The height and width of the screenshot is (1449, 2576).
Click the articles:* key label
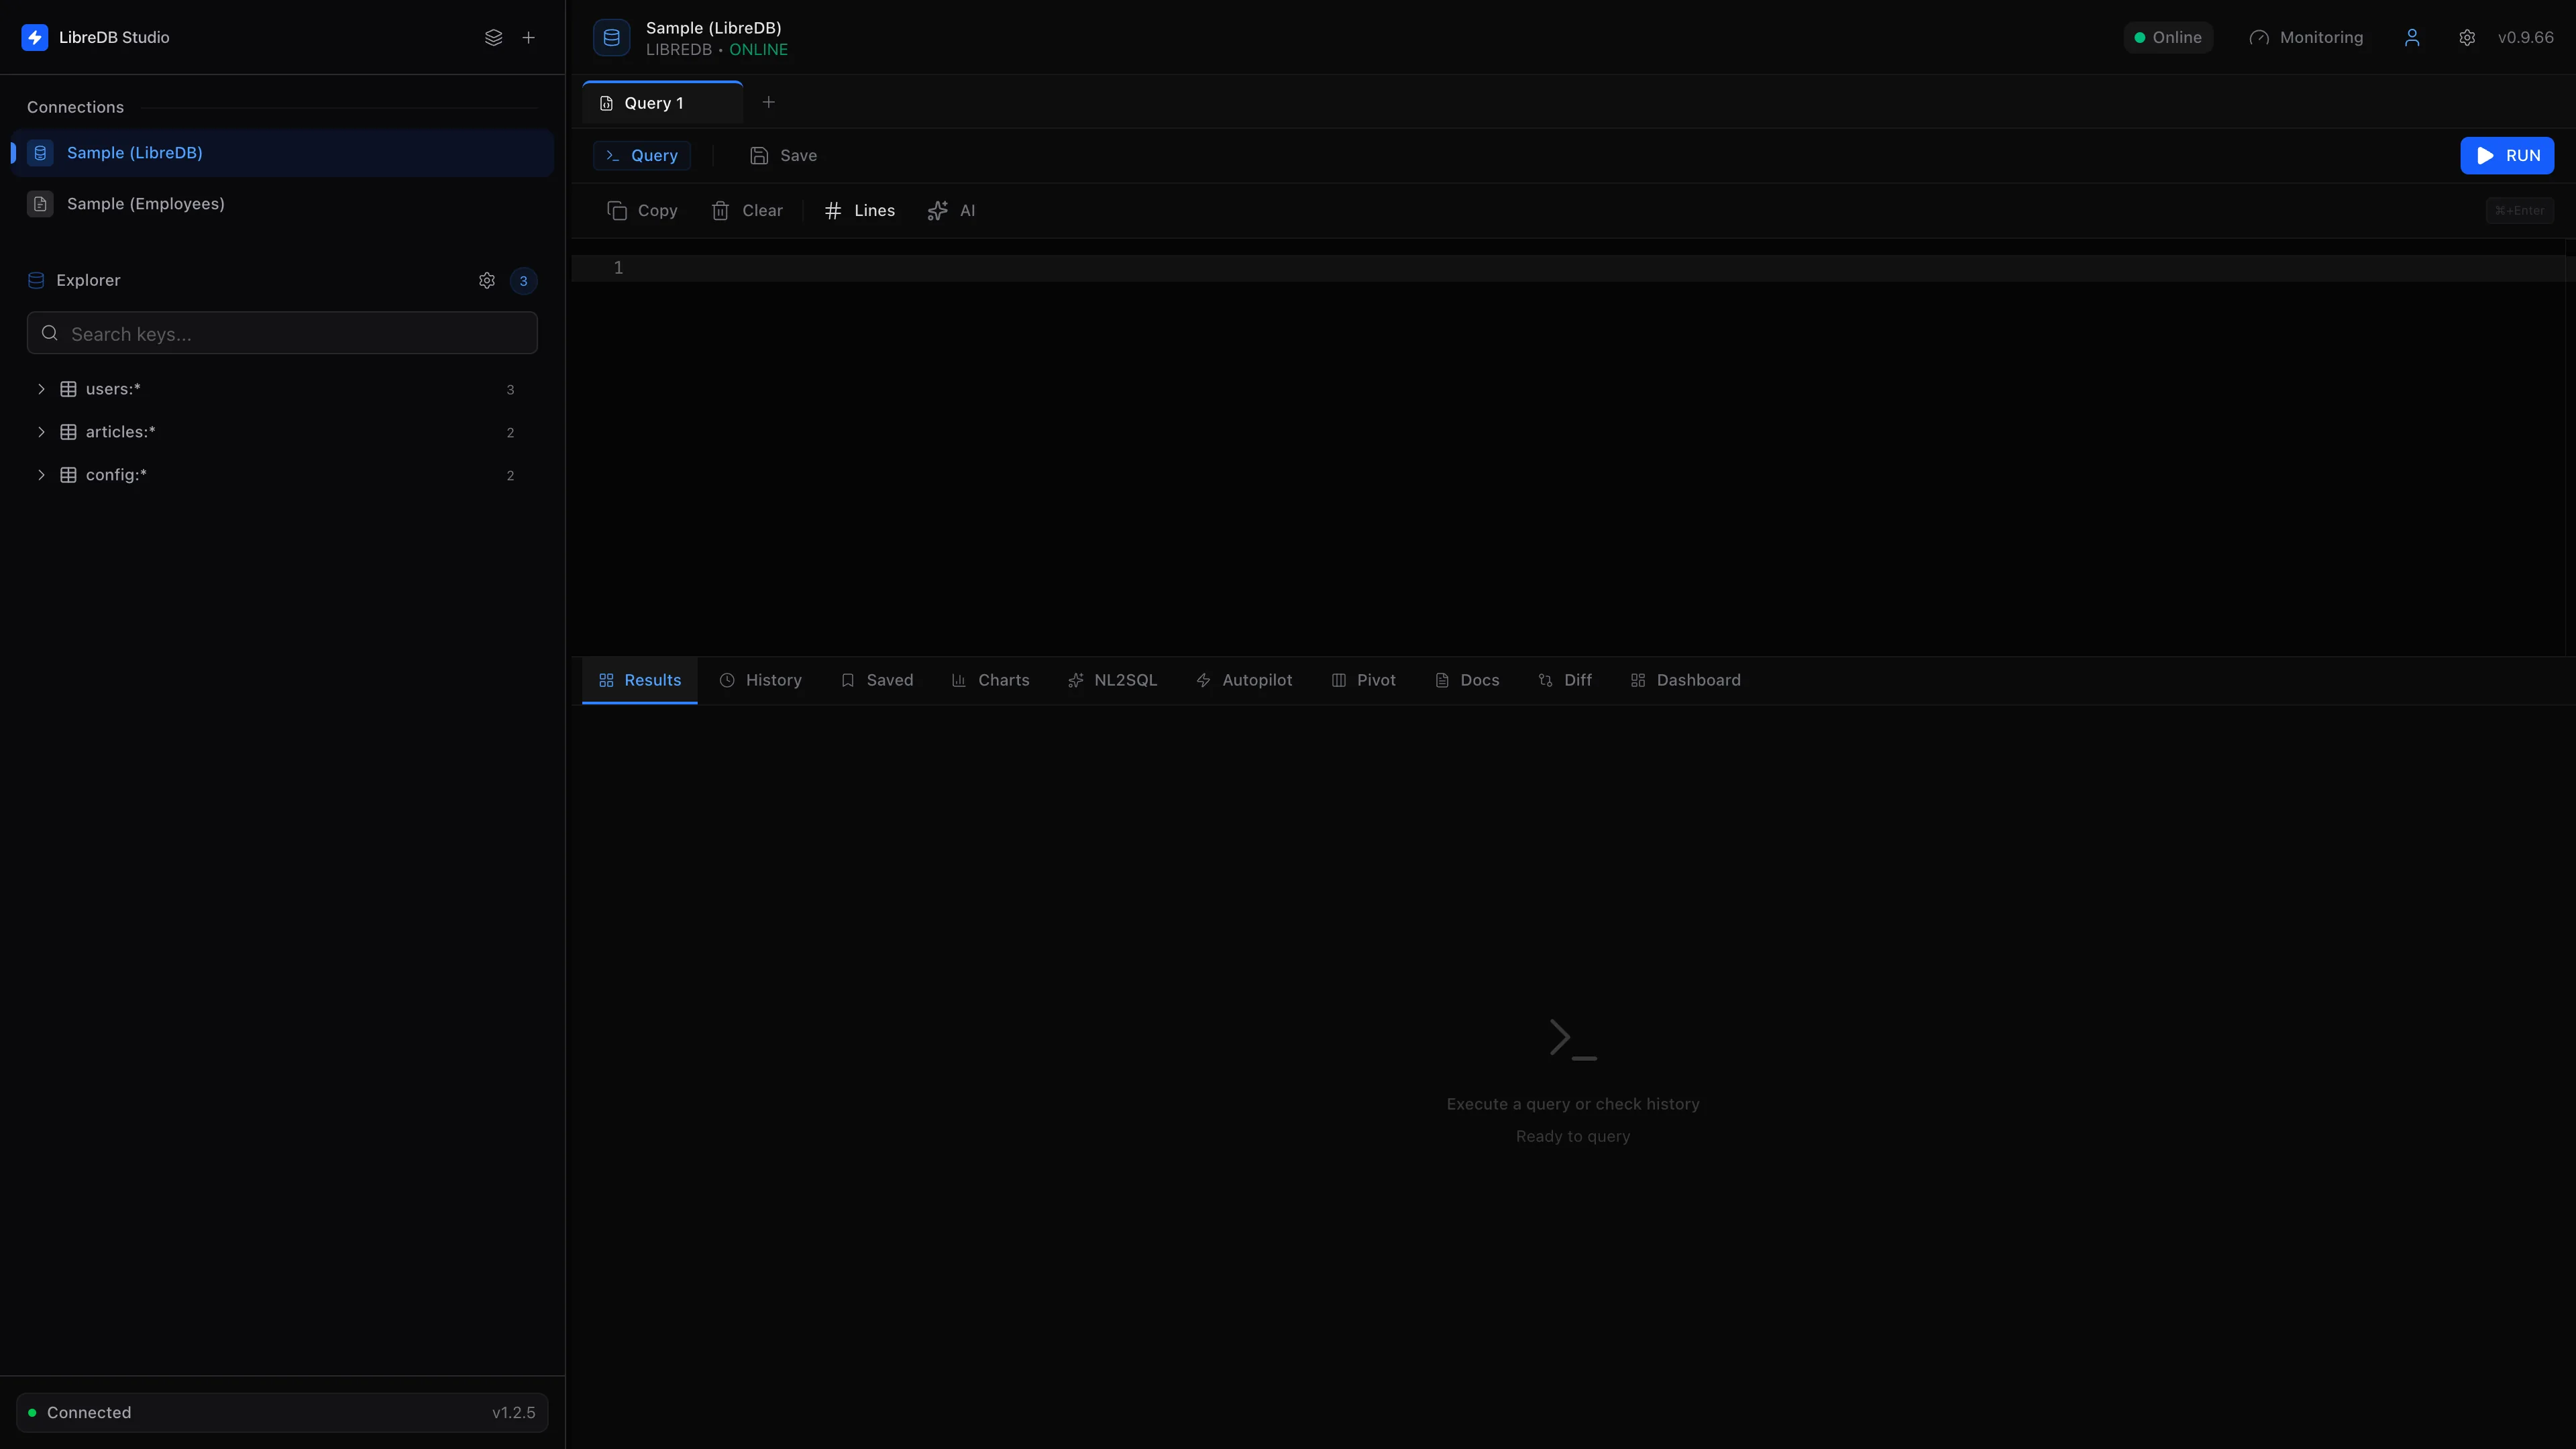[121, 432]
